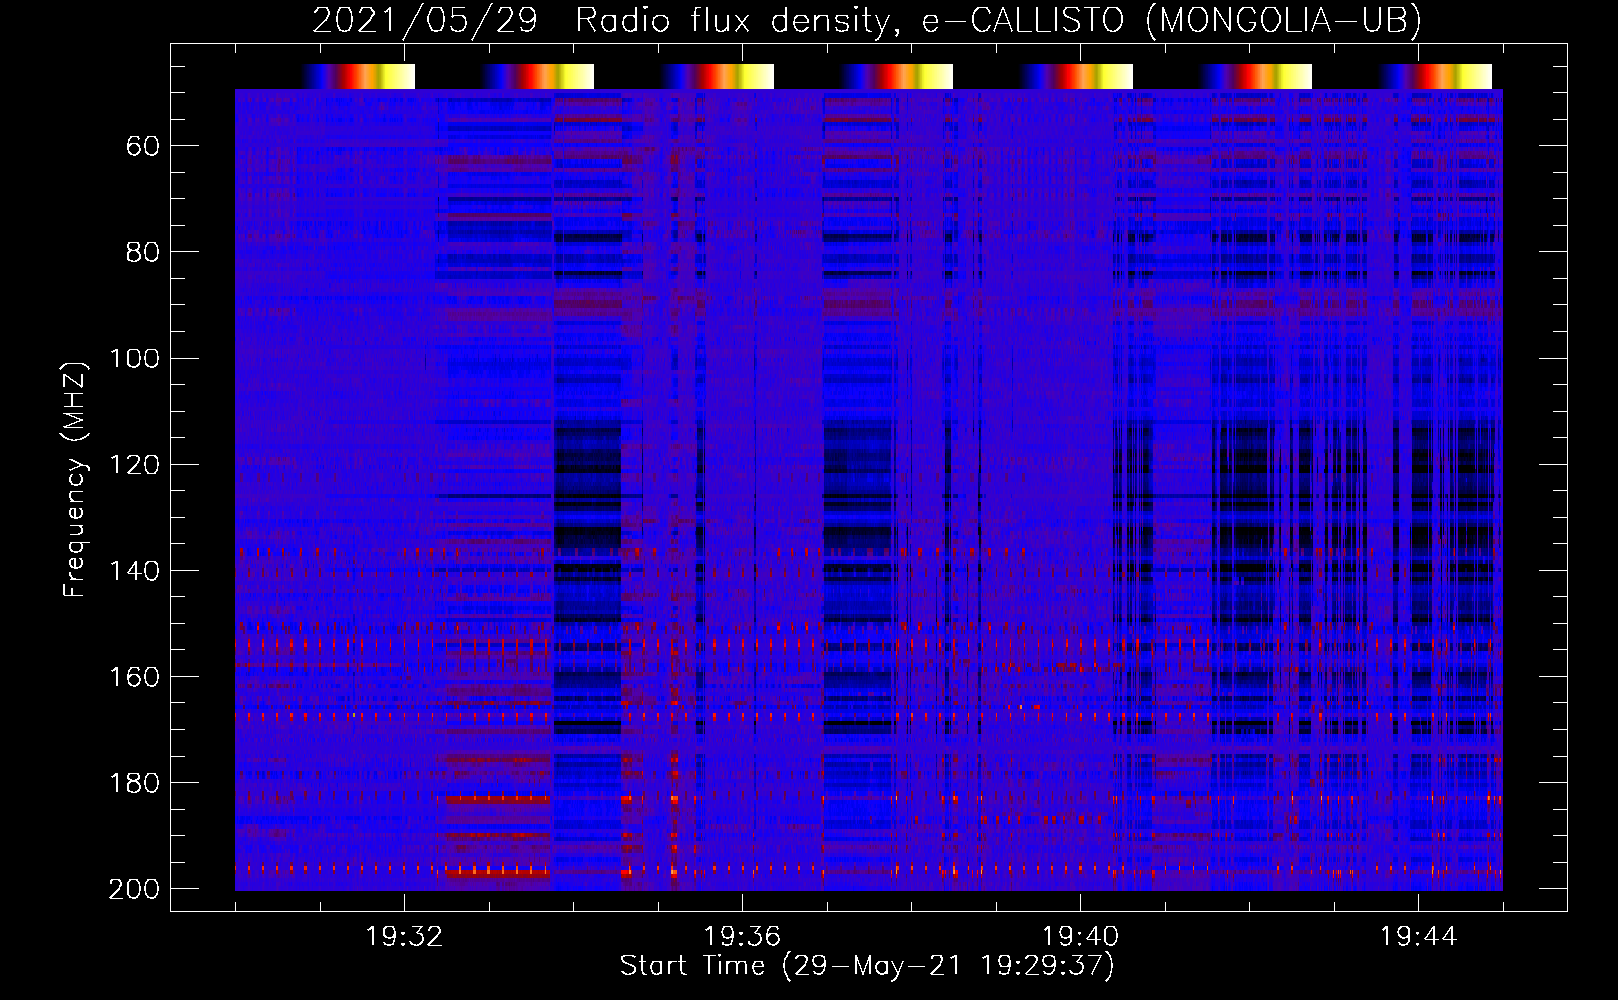Click the 100 frequency tick label
This screenshot has height=1000, width=1618.
pos(134,359)
